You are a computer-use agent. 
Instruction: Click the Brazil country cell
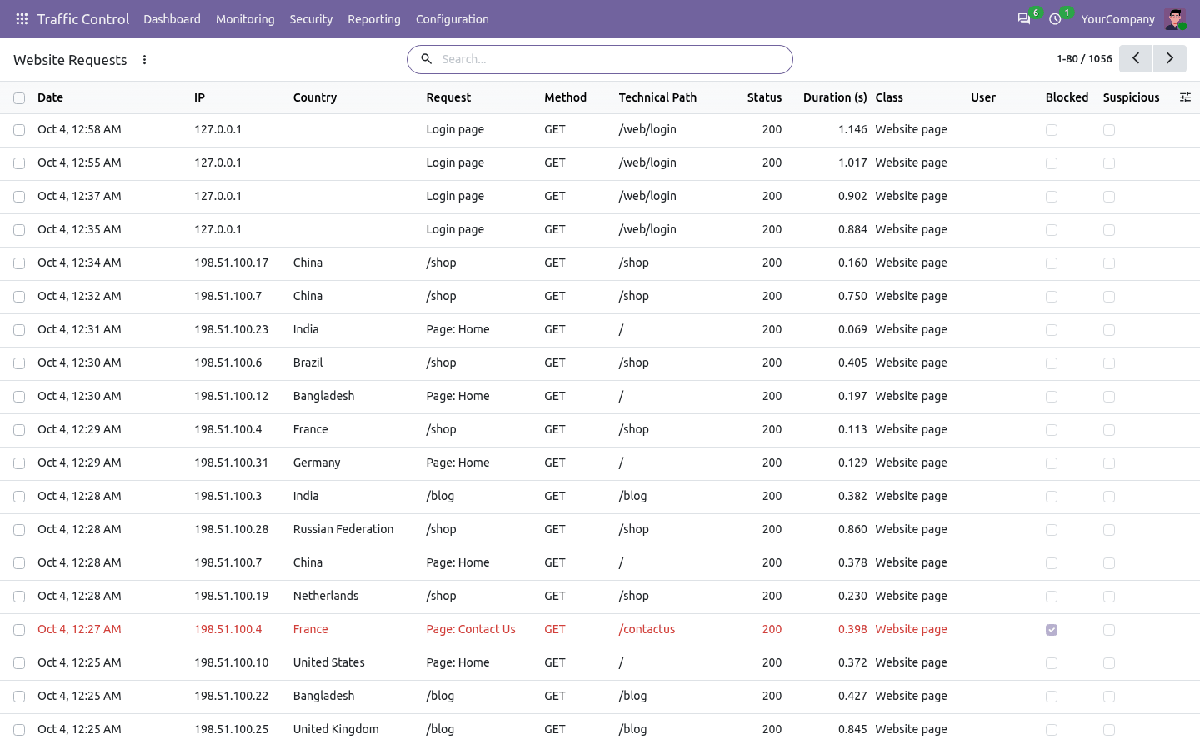coord(308,363)
